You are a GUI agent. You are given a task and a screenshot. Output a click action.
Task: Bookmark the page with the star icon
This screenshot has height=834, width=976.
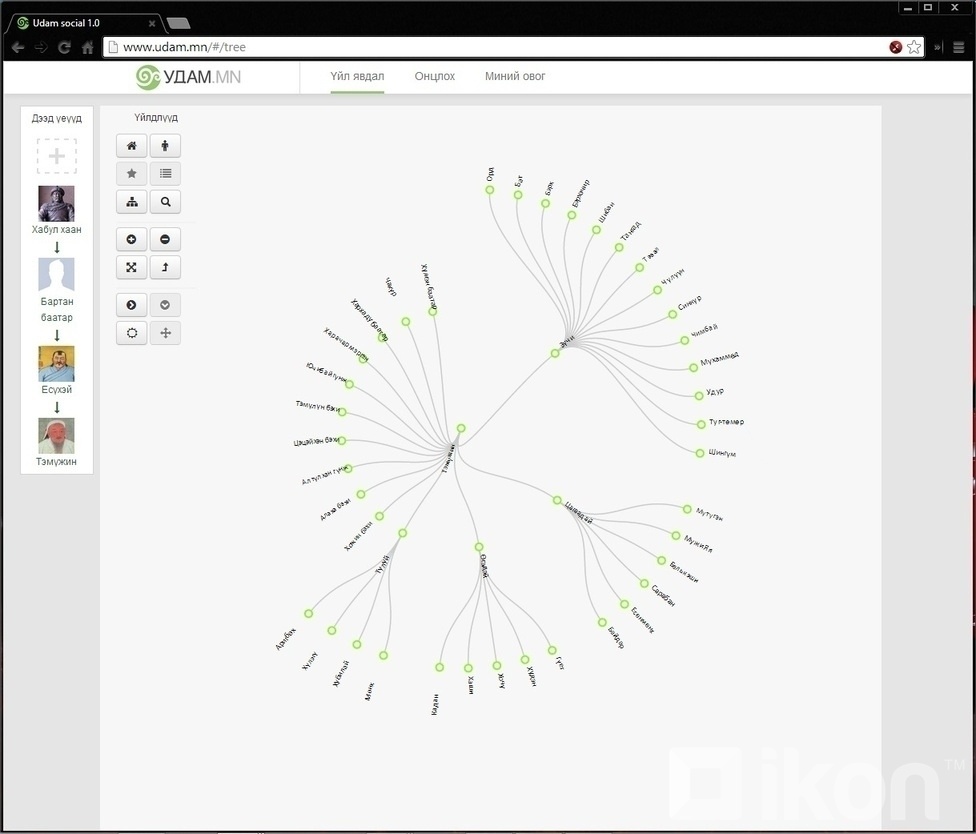(914, 47)
